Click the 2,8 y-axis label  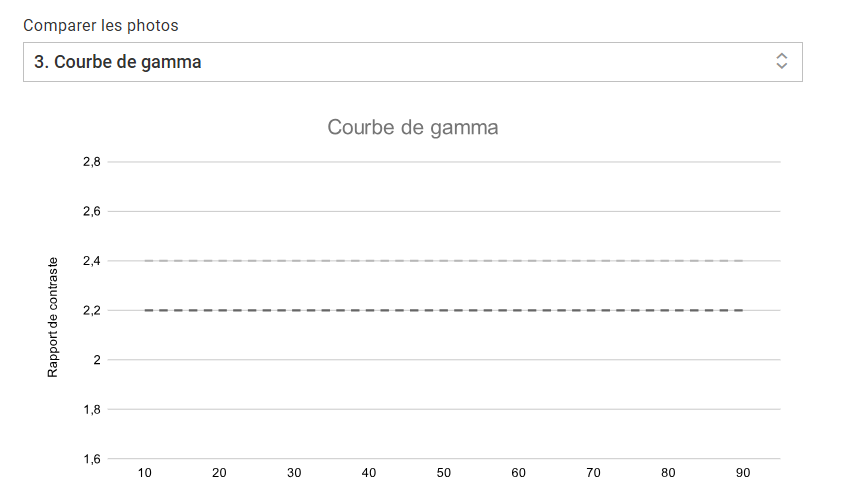pos(92,162)
